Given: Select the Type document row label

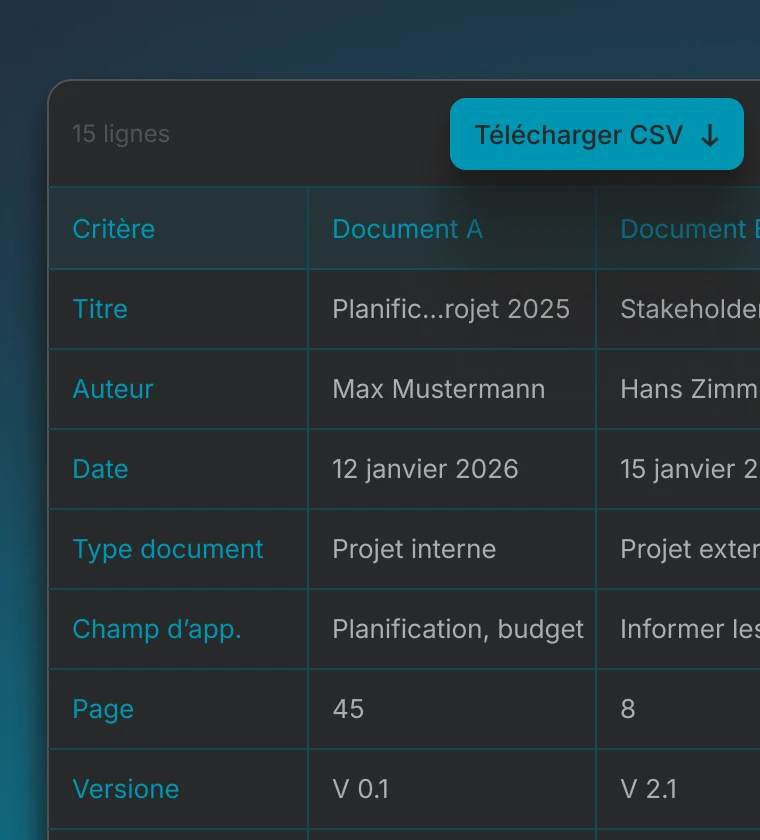Looking at the screenshot, I should point(168,549).
